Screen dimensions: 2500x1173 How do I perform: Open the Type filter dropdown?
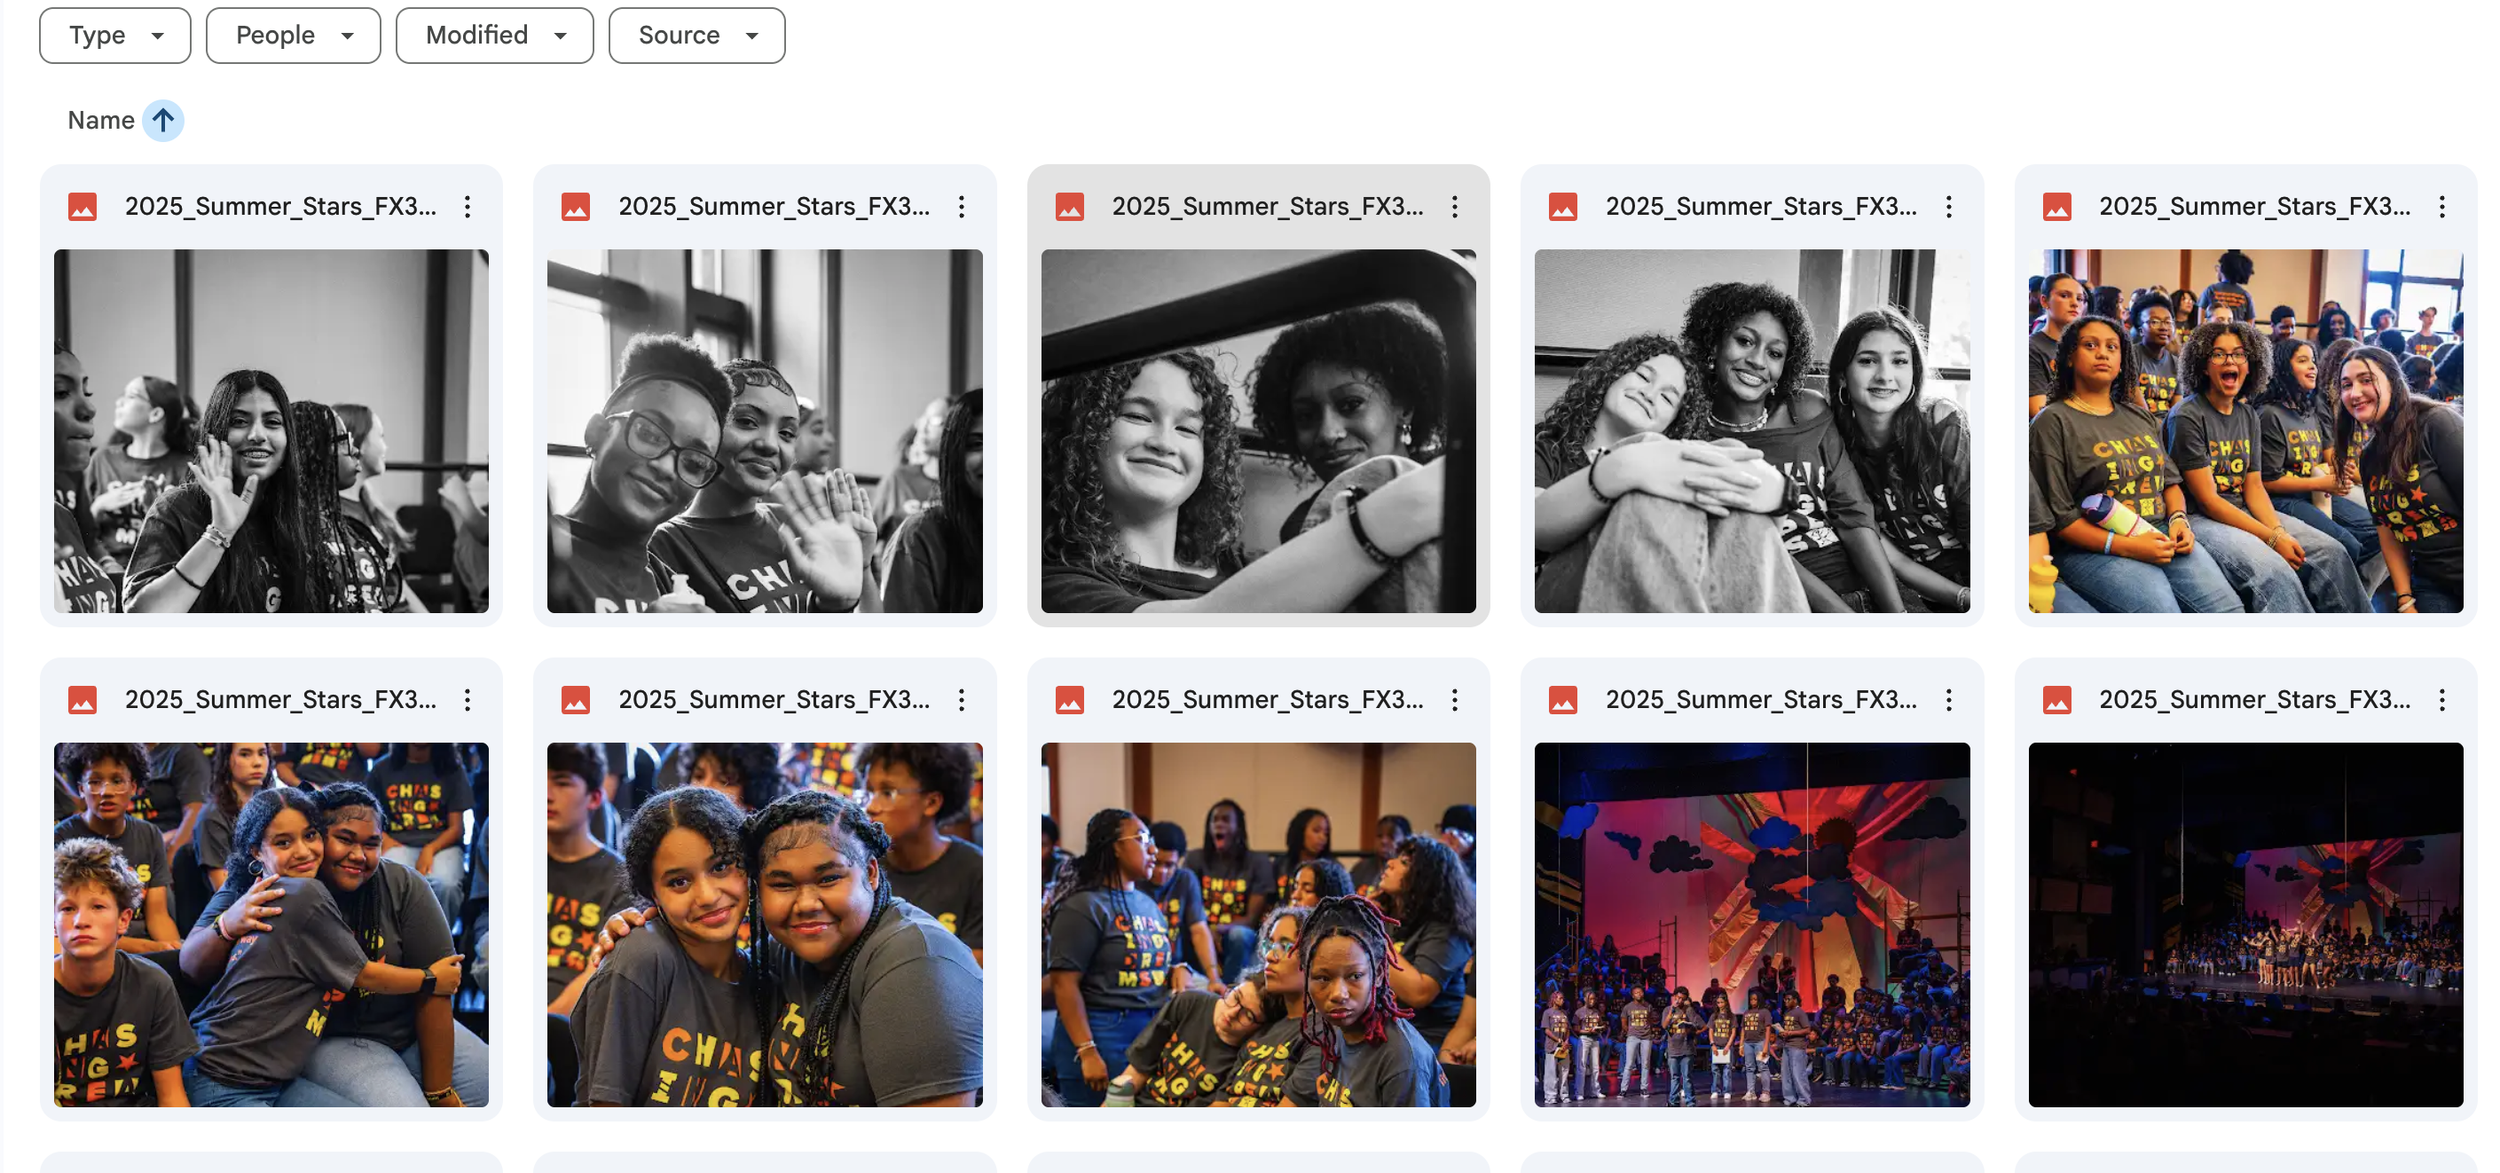(115, 35)
